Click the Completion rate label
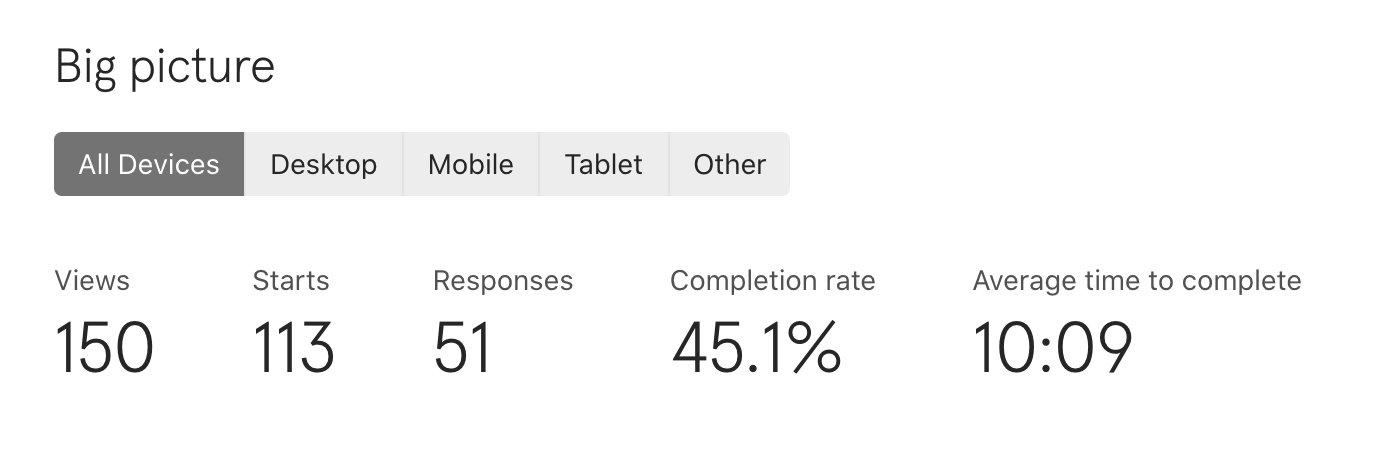The image size is (1396, 450). (773, 281)
